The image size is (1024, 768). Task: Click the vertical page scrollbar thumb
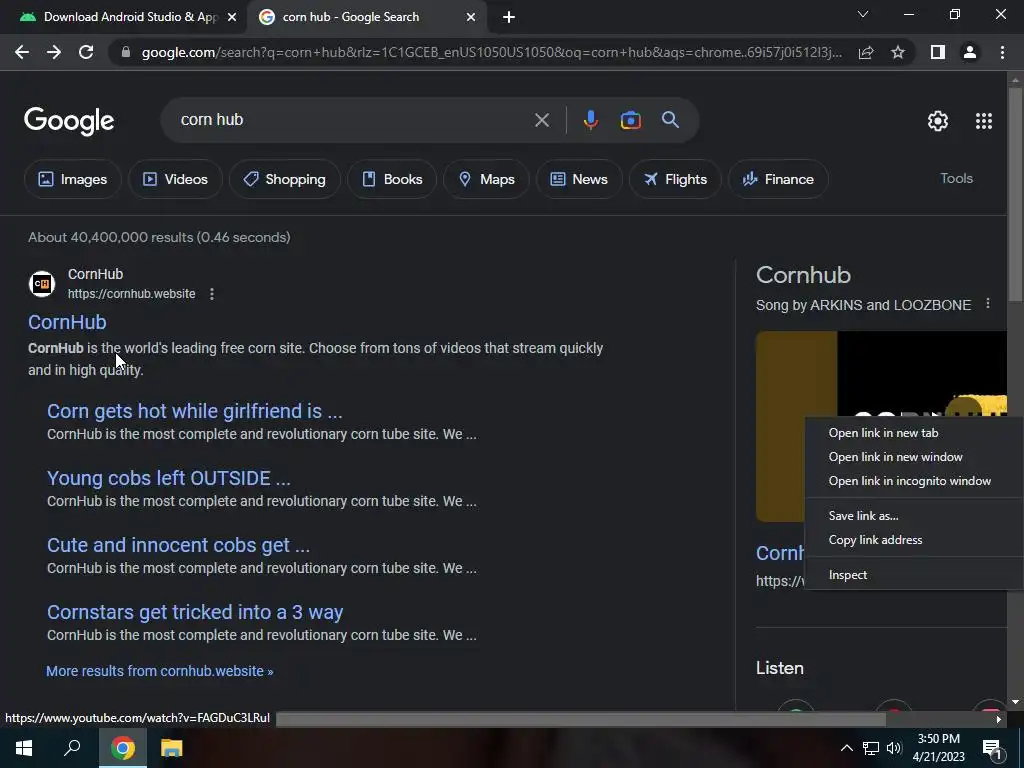1015,194
